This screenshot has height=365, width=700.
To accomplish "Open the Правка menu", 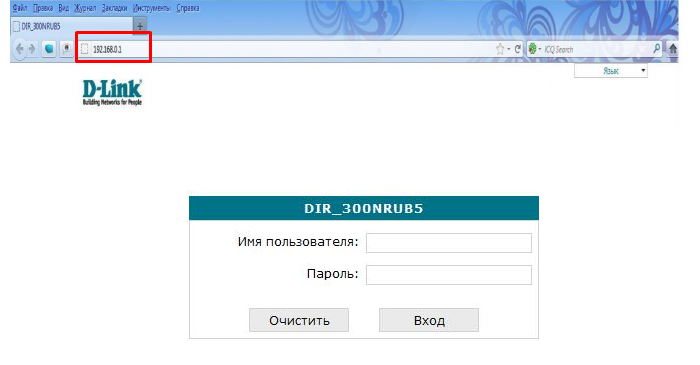I will 43,8.
